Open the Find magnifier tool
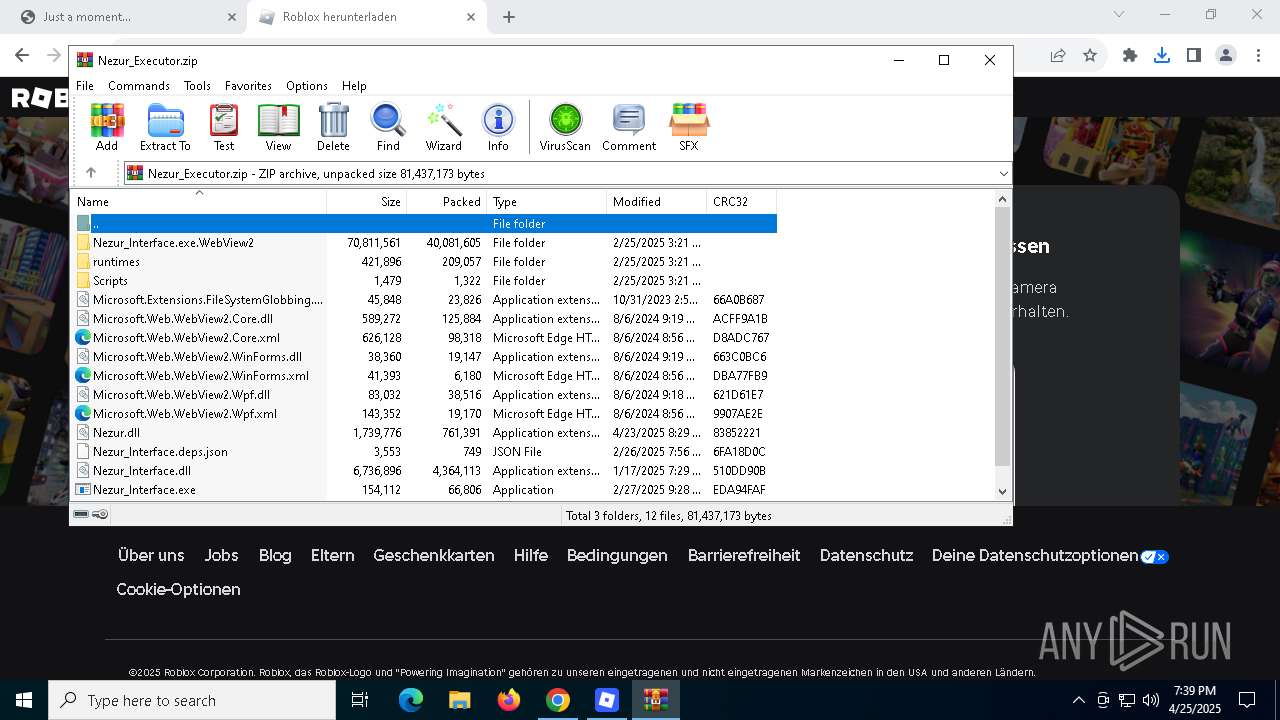The width and height of the screenshot is (1280, 720). click(x=388, y=127)
